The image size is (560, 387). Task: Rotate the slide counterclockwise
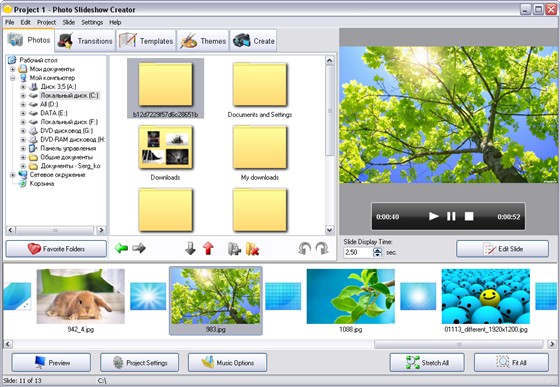[304, 248]
